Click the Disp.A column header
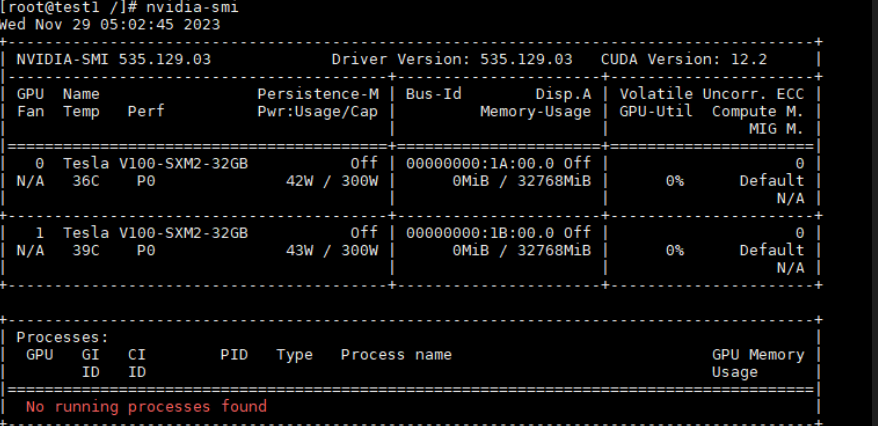The image size is (878, 426). pos(563,94)
